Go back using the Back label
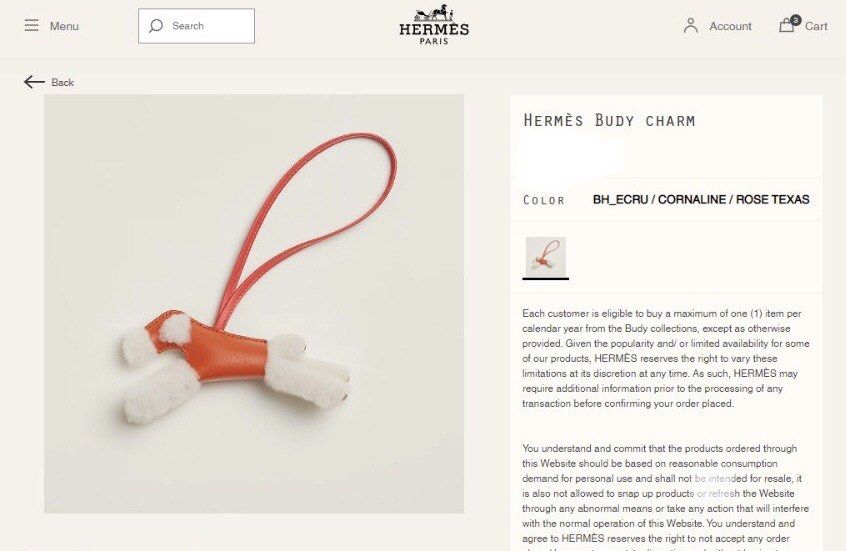This screenshot has height=551, width=846. click(63, 83)
